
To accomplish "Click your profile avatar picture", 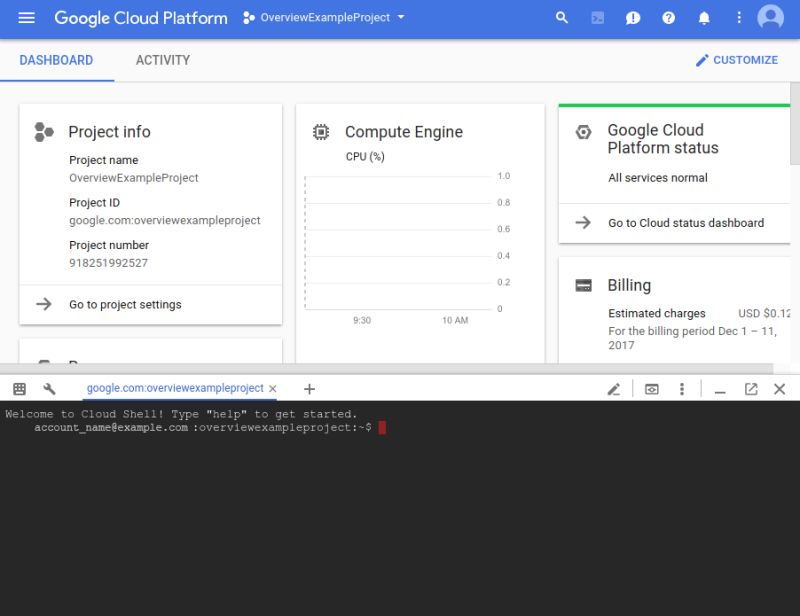I will (769, 17).
